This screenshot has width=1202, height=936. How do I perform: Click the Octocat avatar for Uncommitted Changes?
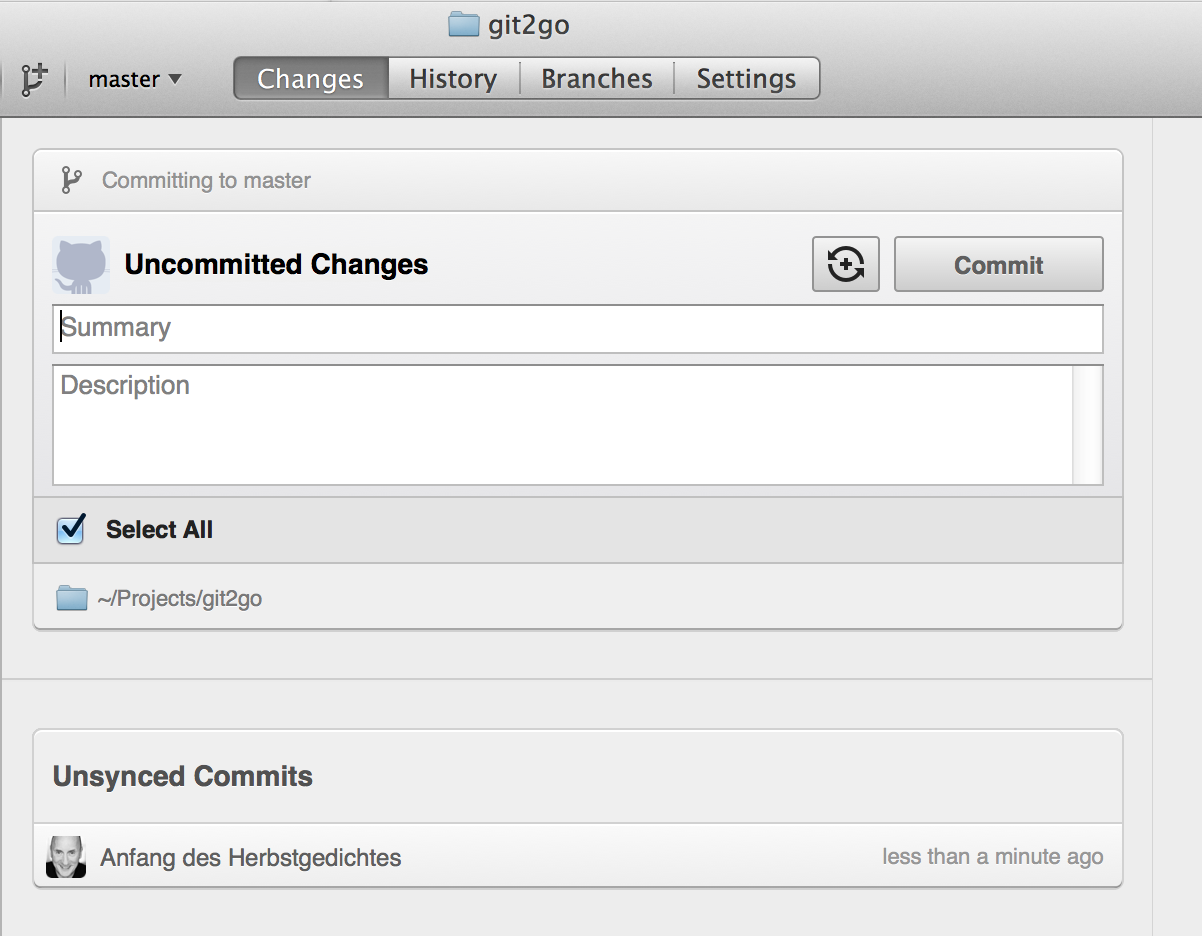(x=81, y=265)
